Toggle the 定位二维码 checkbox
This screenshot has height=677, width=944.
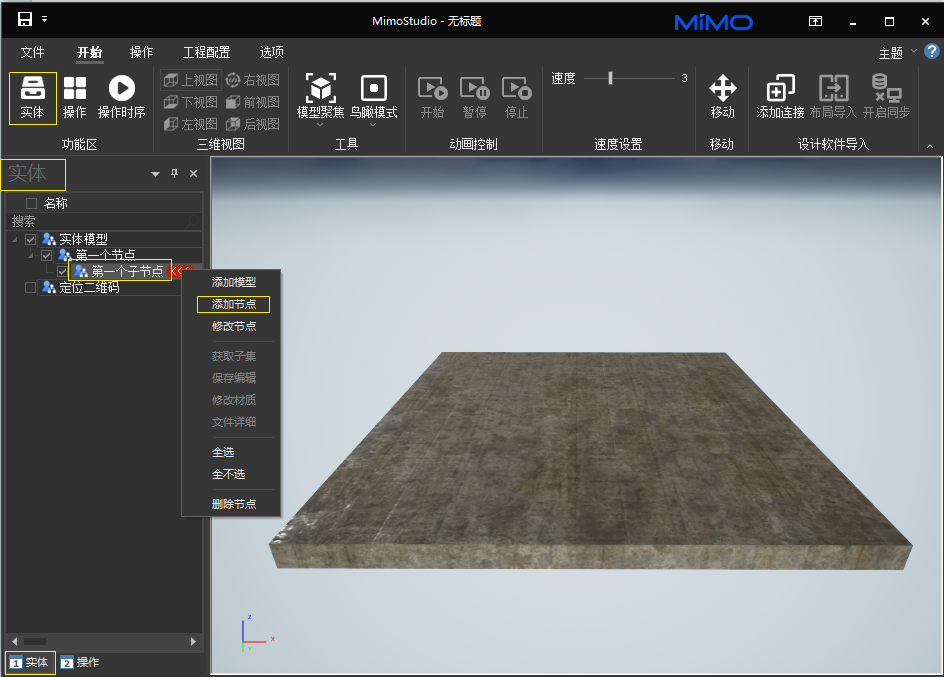(x=31, y=288)
